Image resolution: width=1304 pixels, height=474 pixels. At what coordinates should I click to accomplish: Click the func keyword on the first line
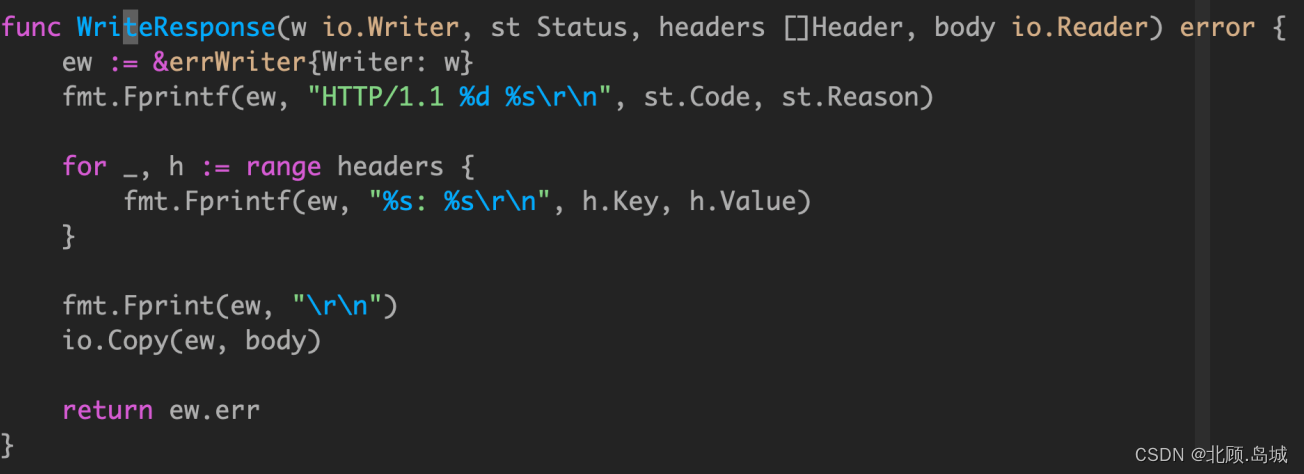(31, 27)
